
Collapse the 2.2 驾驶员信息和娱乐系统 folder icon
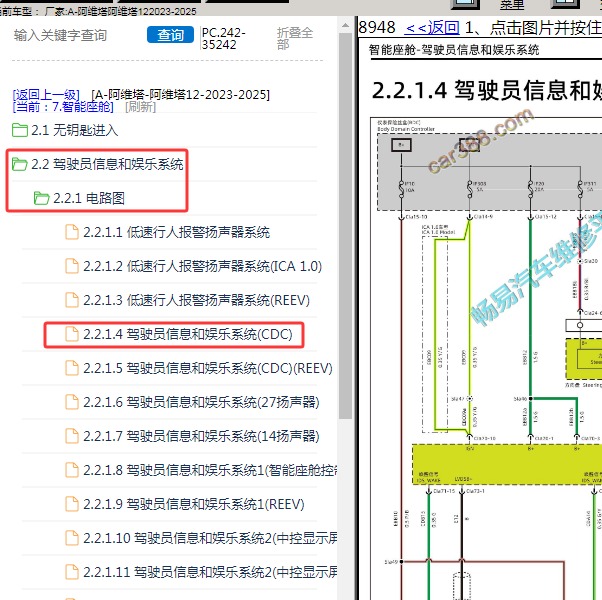(x=20, y=164)
